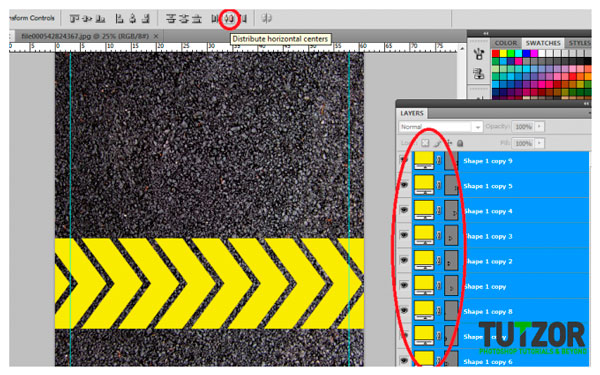Screen dimensions: 600x375
Task: Open the clone source dock icon
Action: point(479,73)
